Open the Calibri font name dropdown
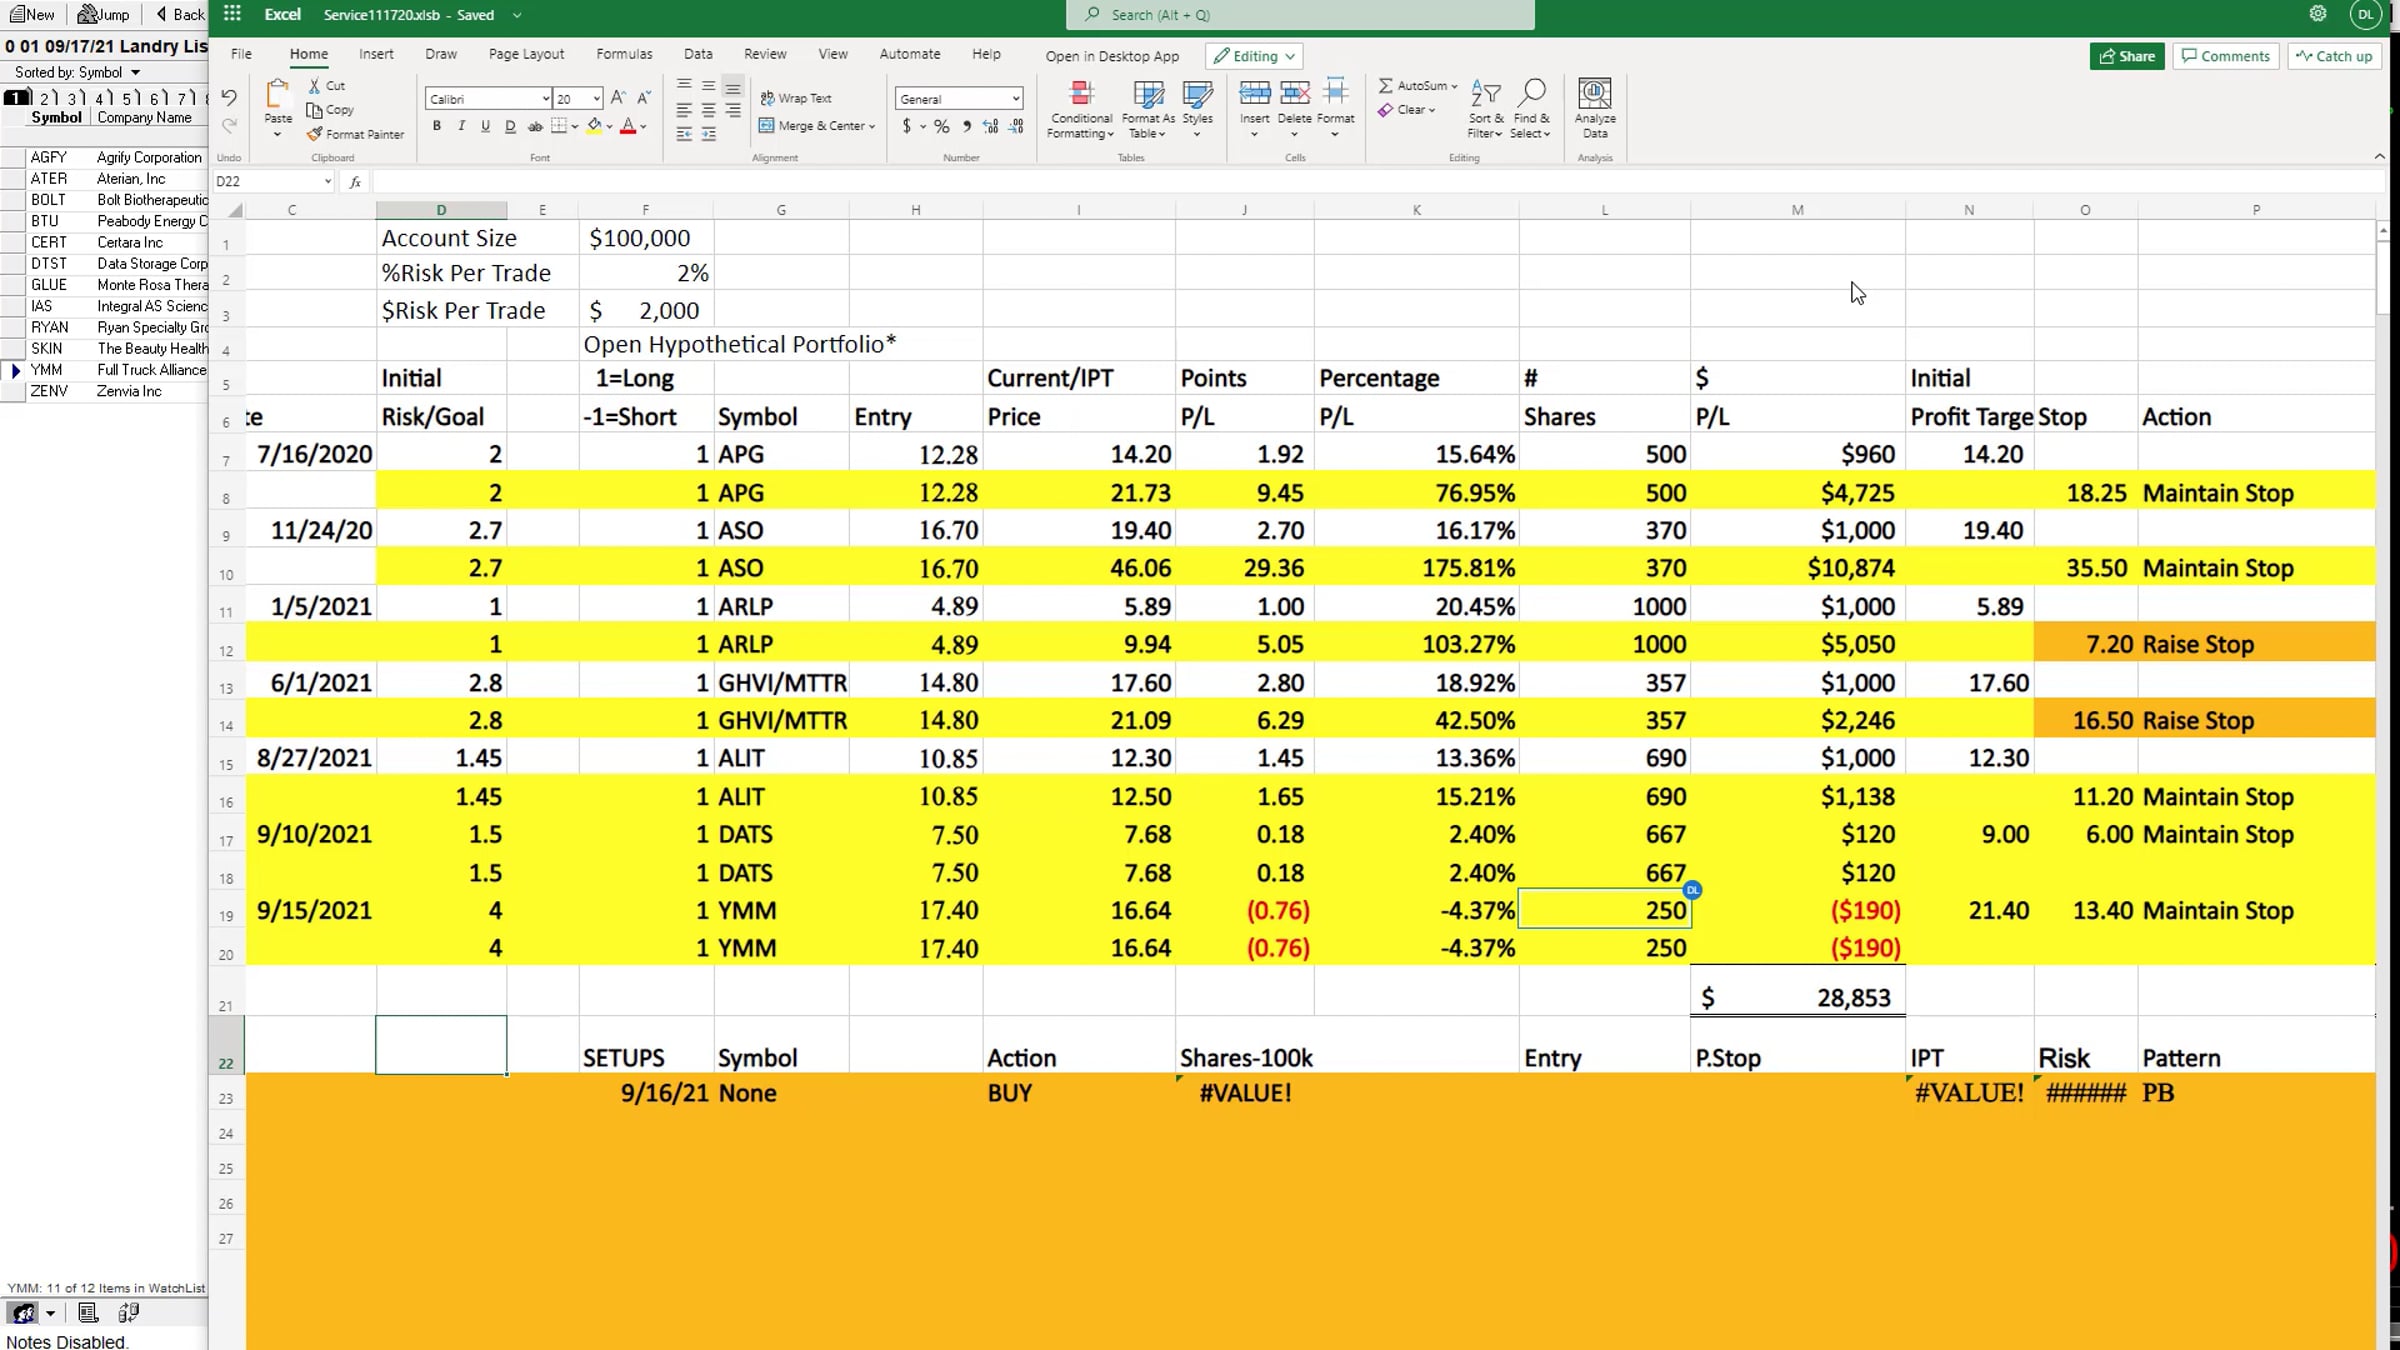Viewport: 2400px width, 1350px height. click(x=546, y=98)
